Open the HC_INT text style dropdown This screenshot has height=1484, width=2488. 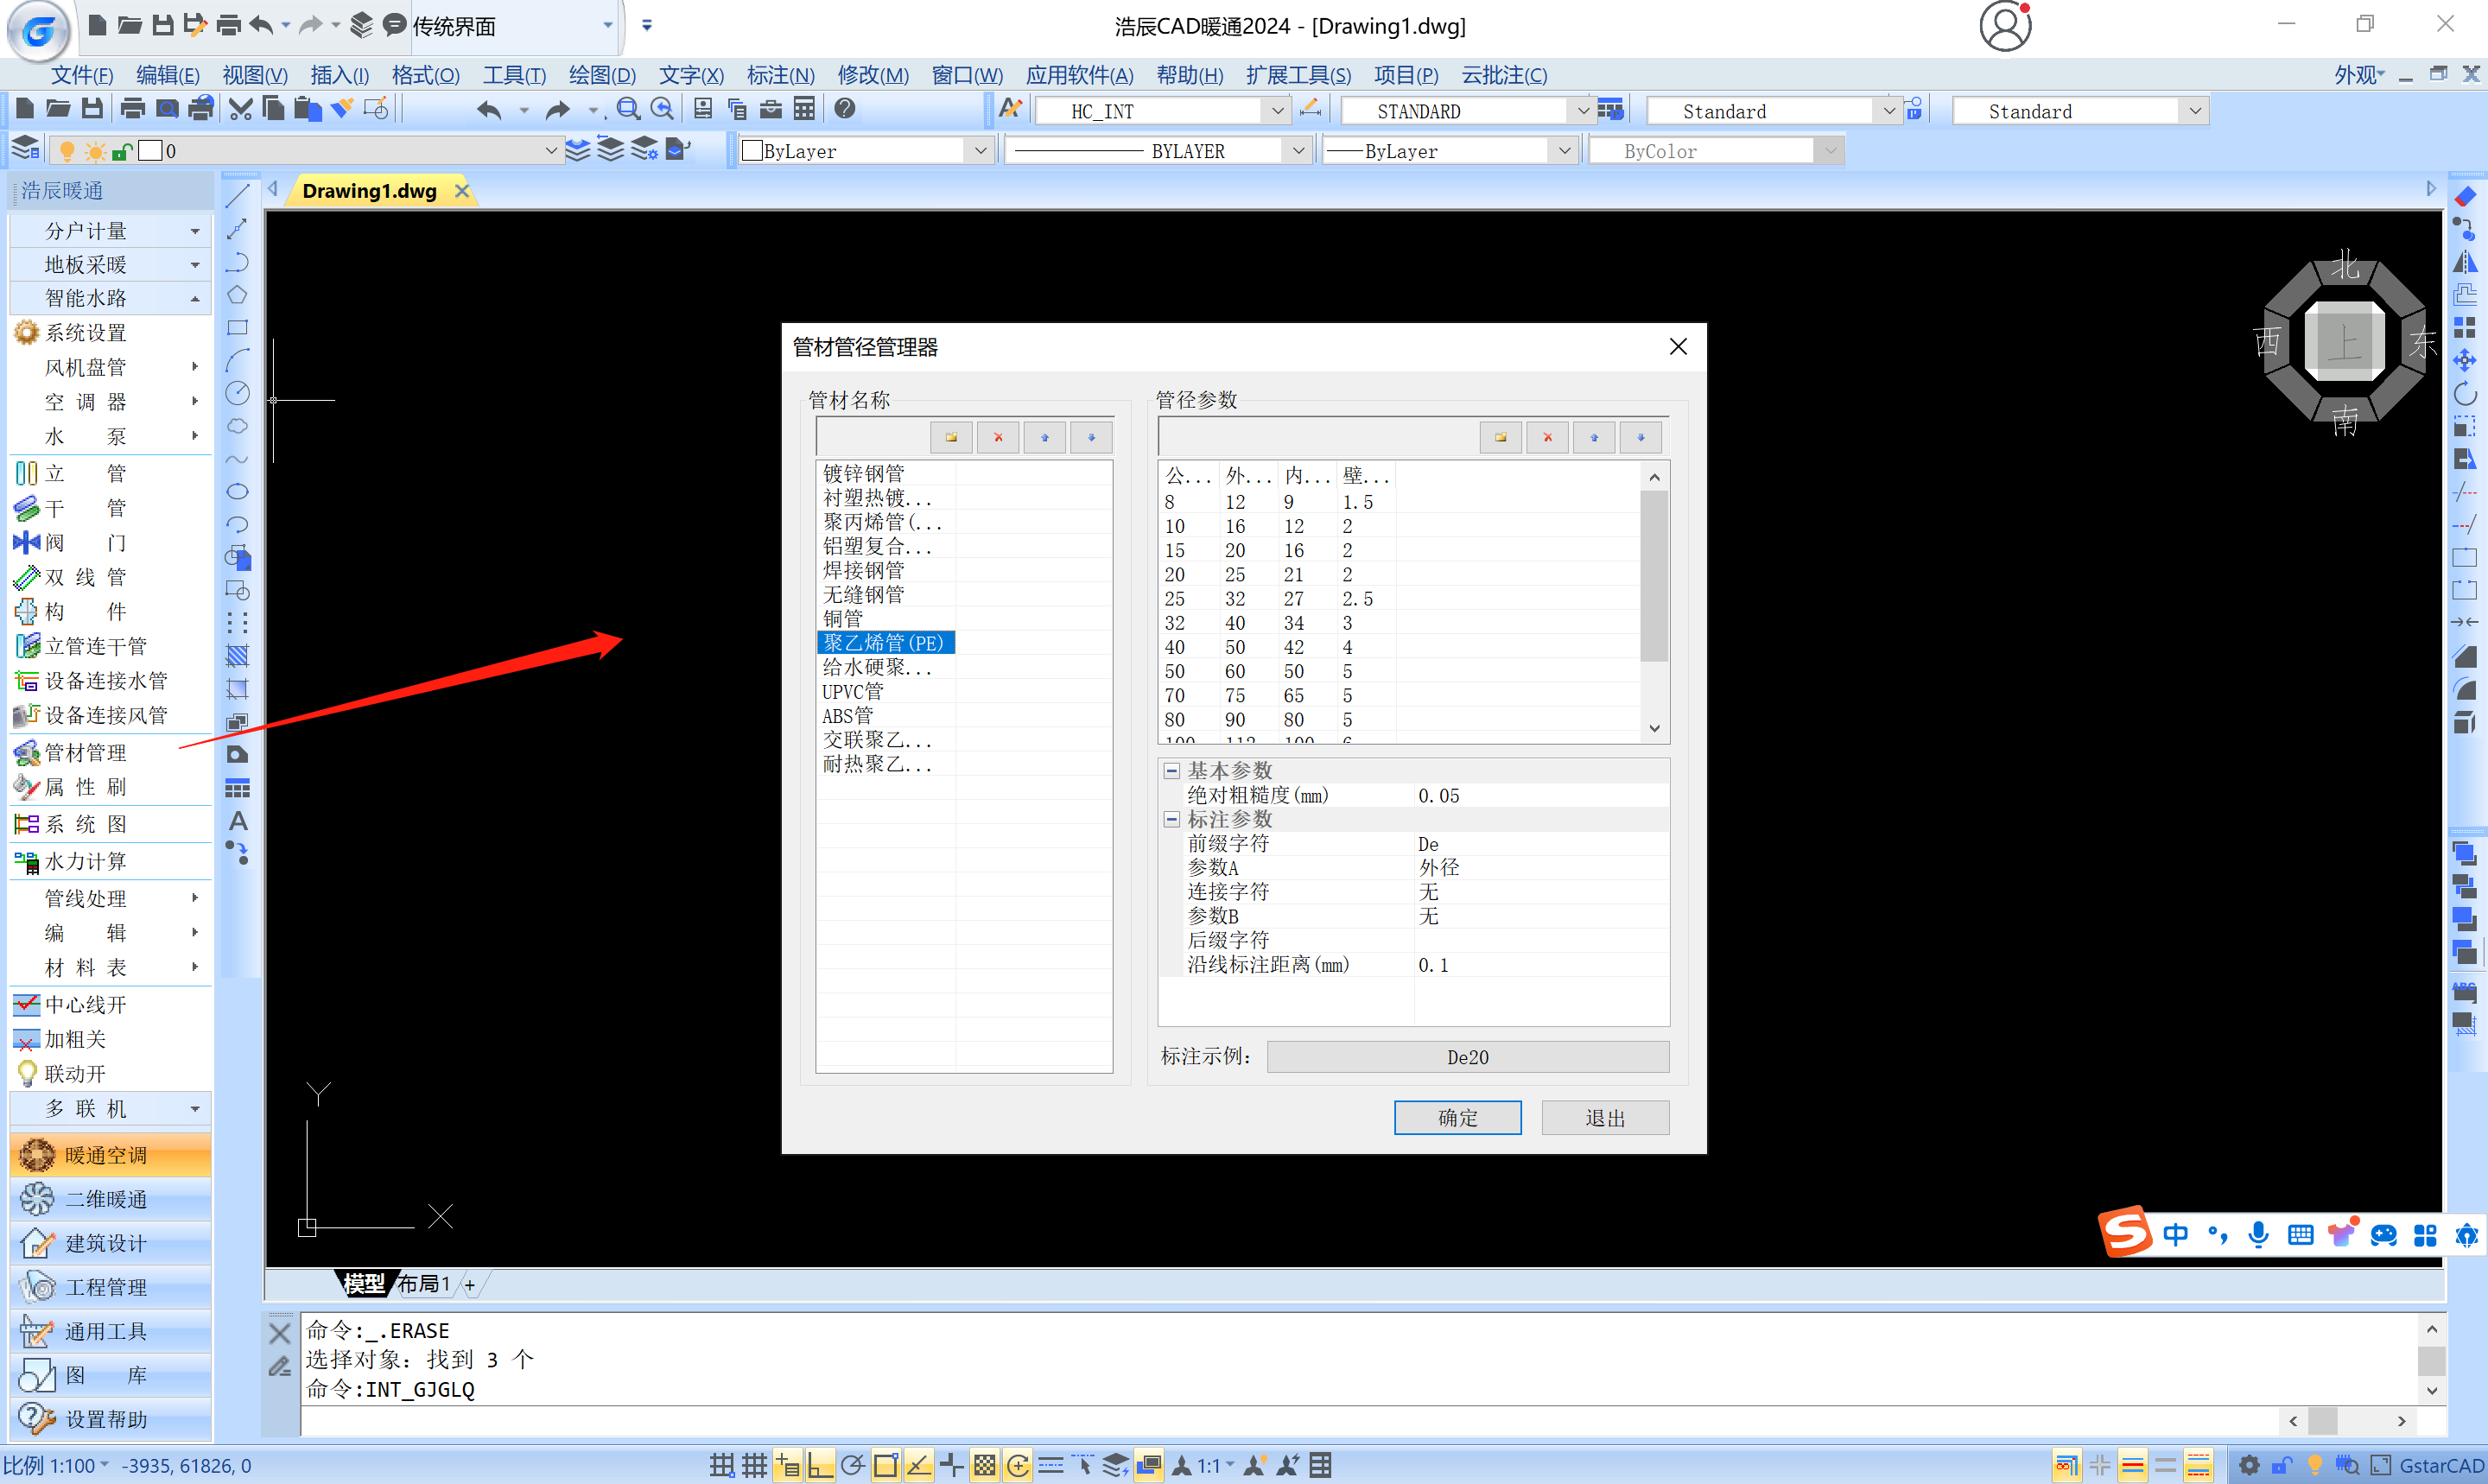point(1276,111)
